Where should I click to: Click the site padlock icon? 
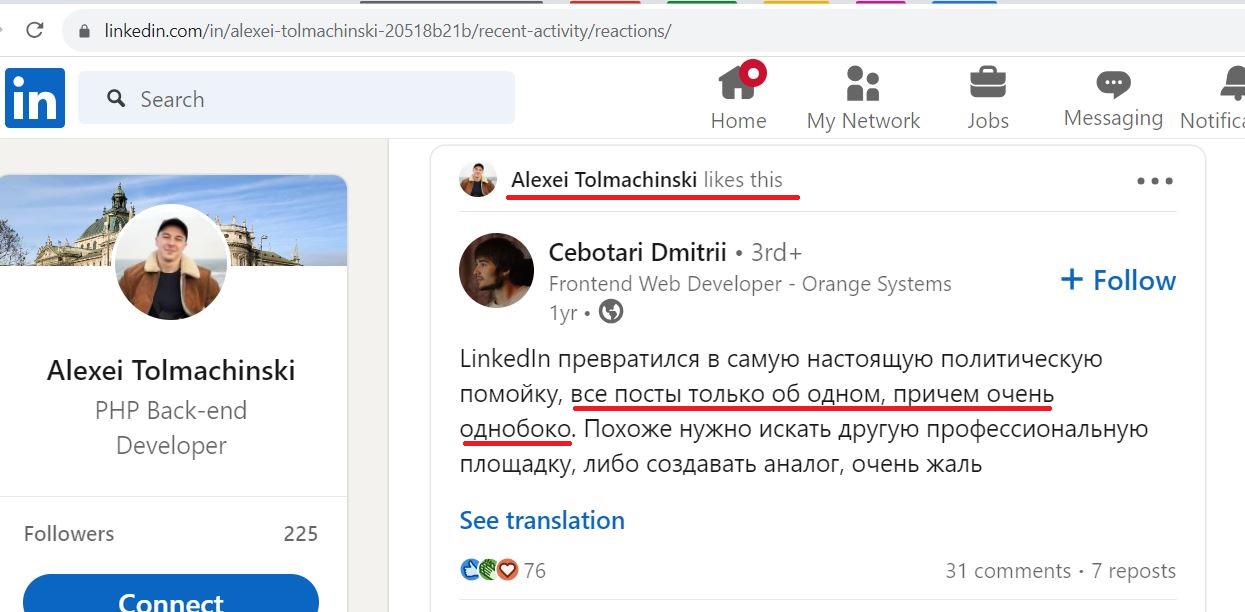[x=85, y=31]
